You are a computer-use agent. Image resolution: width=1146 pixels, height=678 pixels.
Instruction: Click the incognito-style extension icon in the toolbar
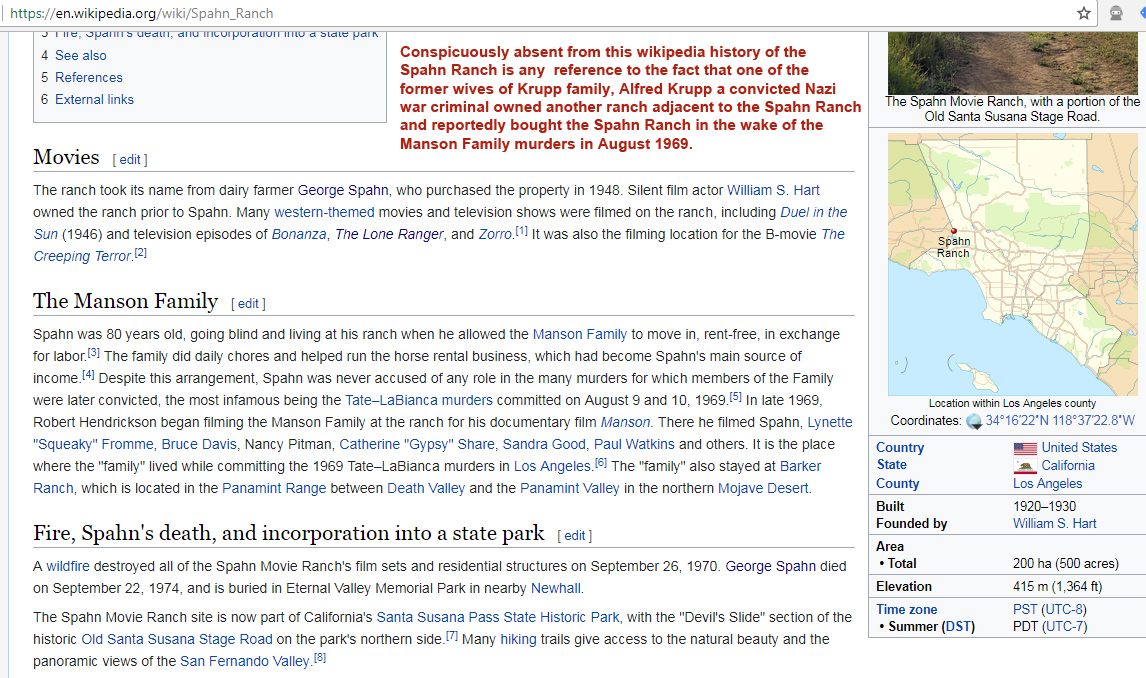point(1115,13)
